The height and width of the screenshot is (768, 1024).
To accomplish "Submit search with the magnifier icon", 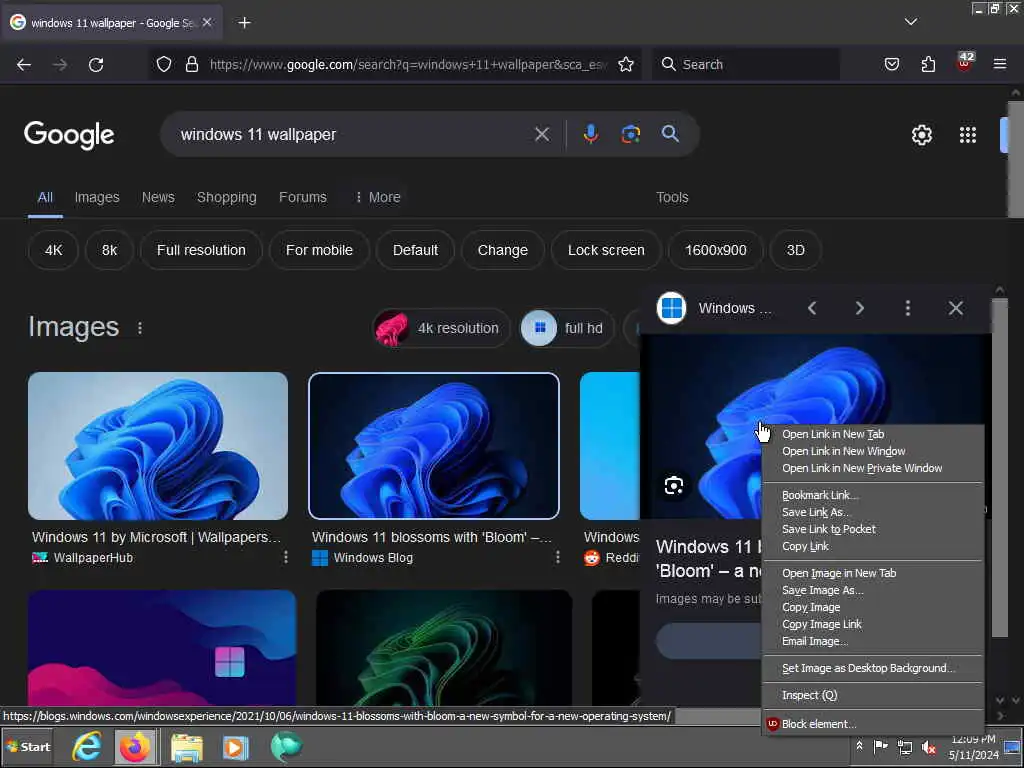I will click(670, 134).
